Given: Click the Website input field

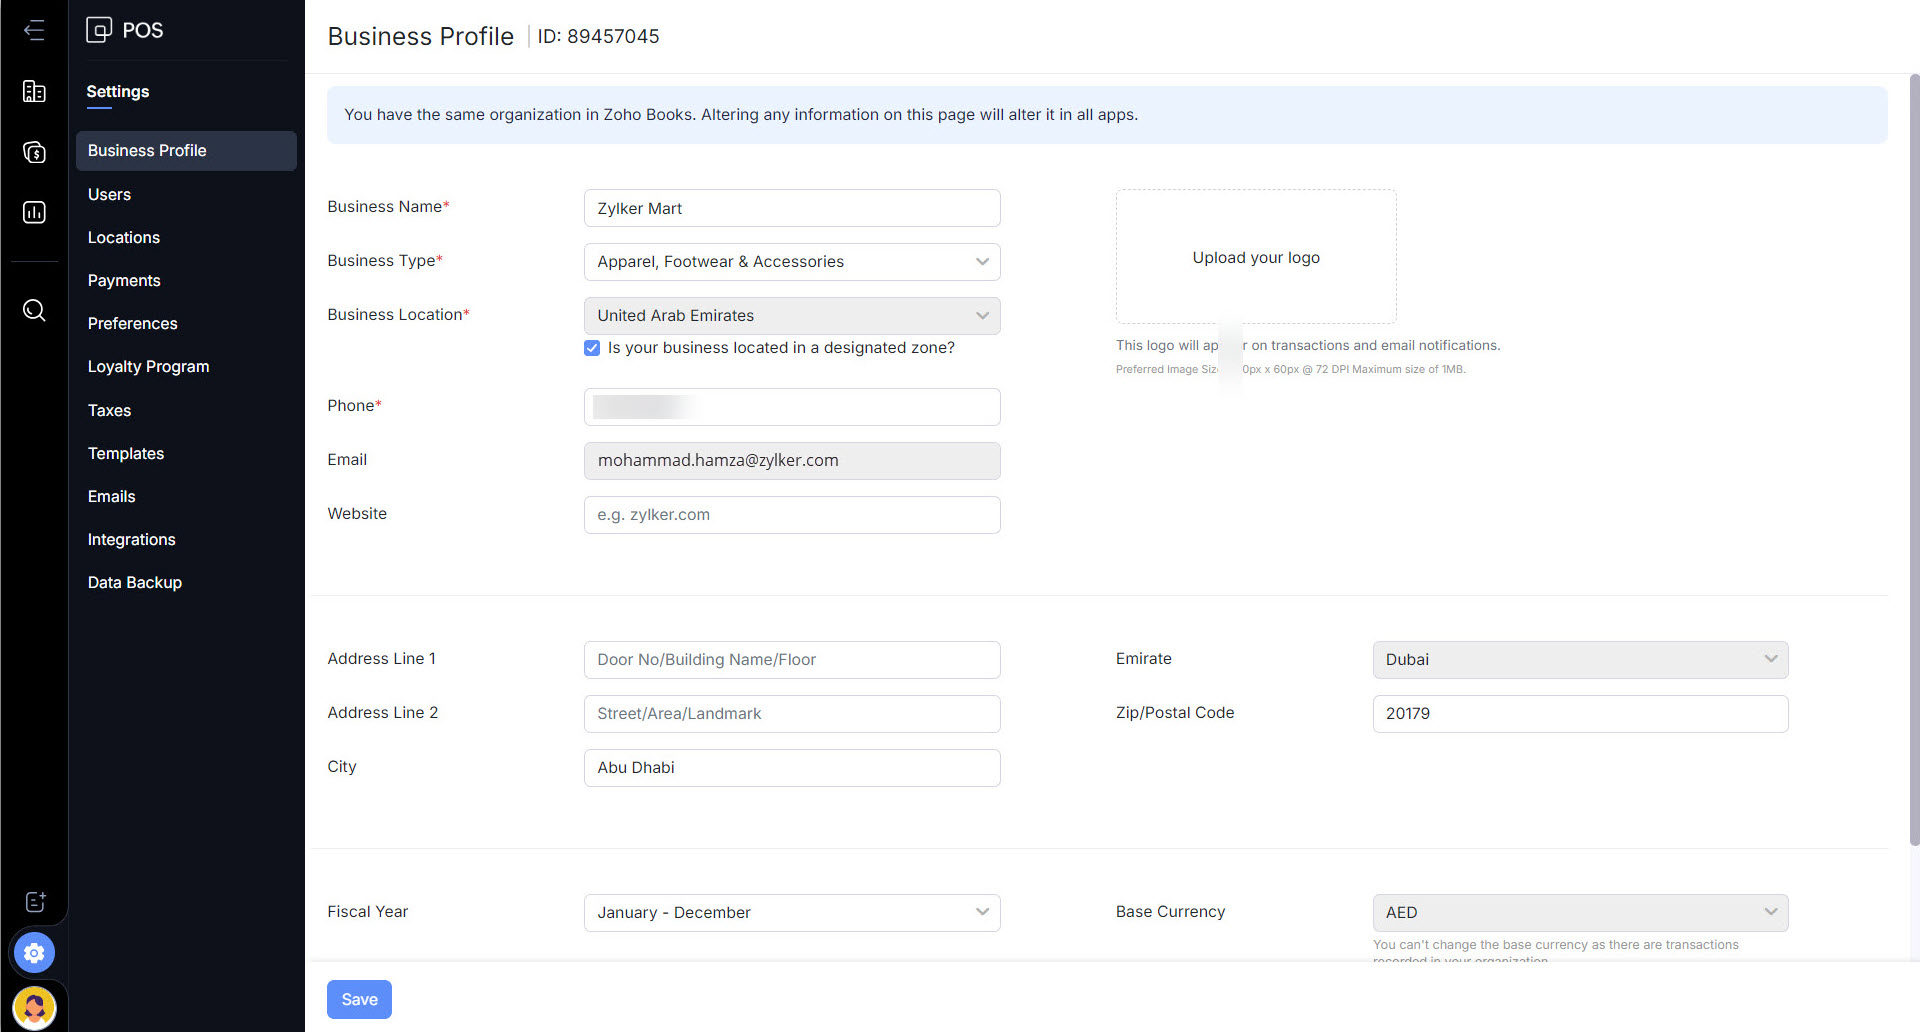Looking at the screenshot, I should (791, 515).
